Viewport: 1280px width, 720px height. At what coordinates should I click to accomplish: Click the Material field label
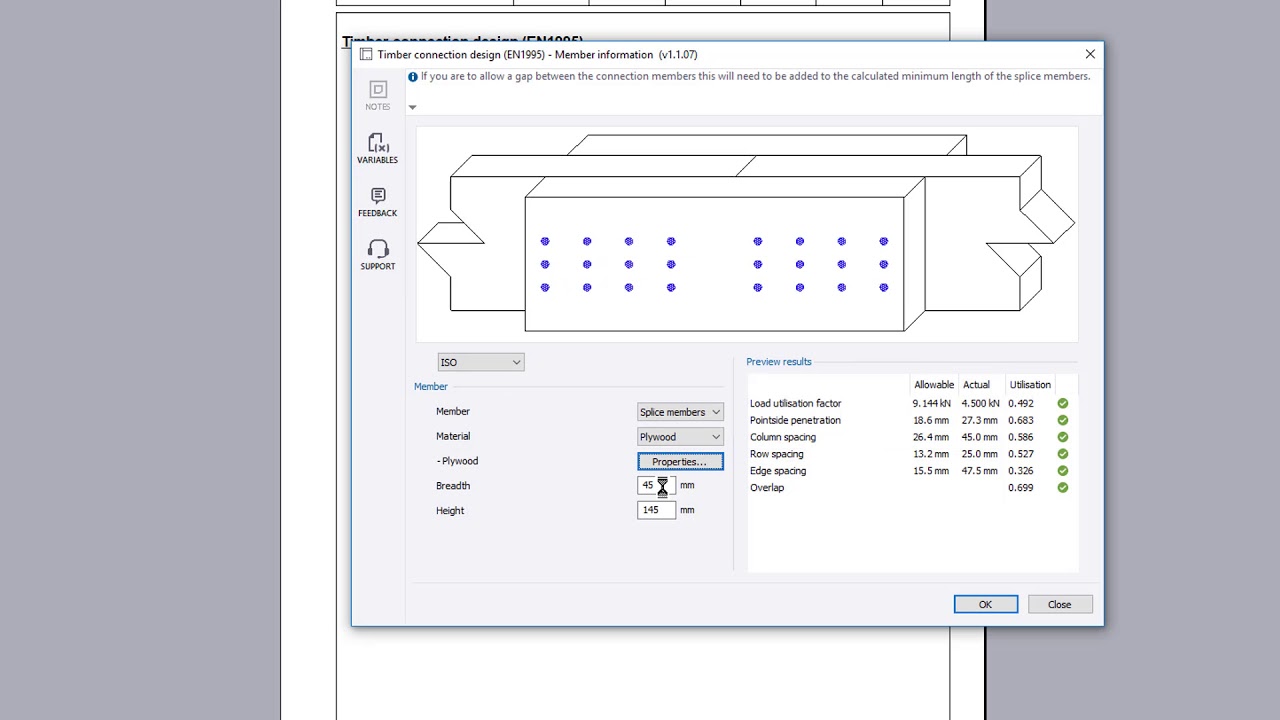pos(453,436)
